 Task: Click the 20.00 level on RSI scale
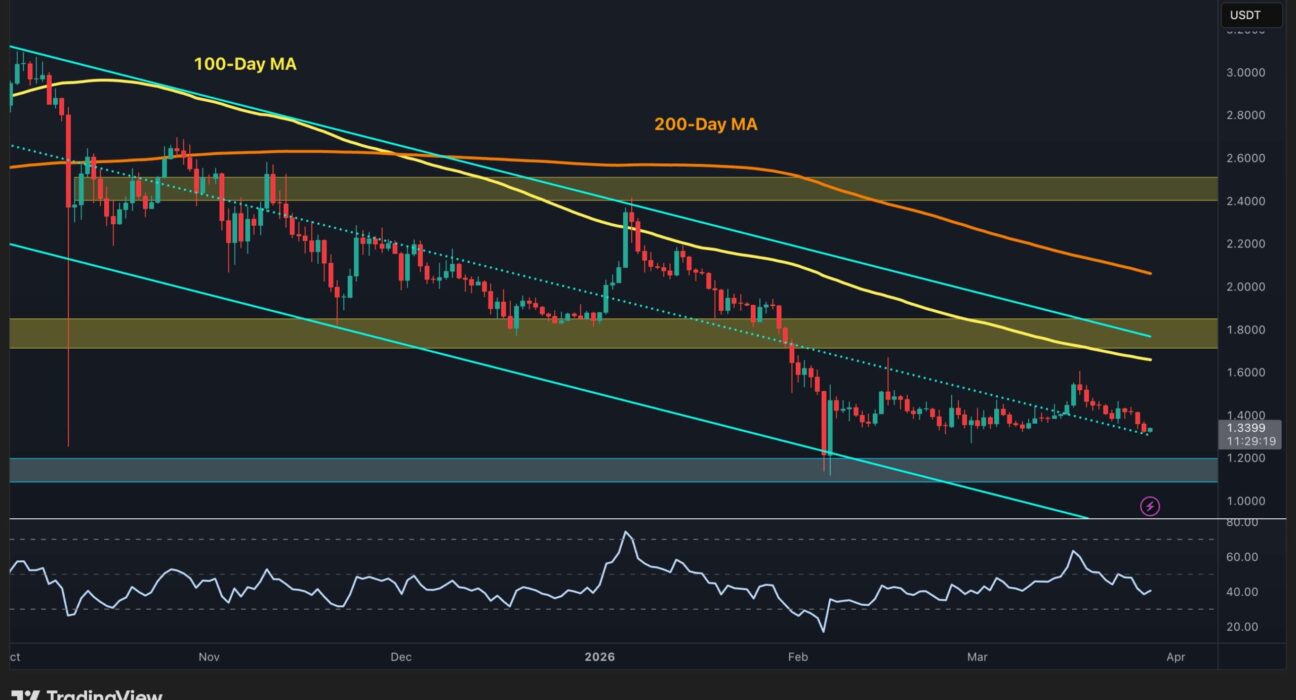point(1245,627)
